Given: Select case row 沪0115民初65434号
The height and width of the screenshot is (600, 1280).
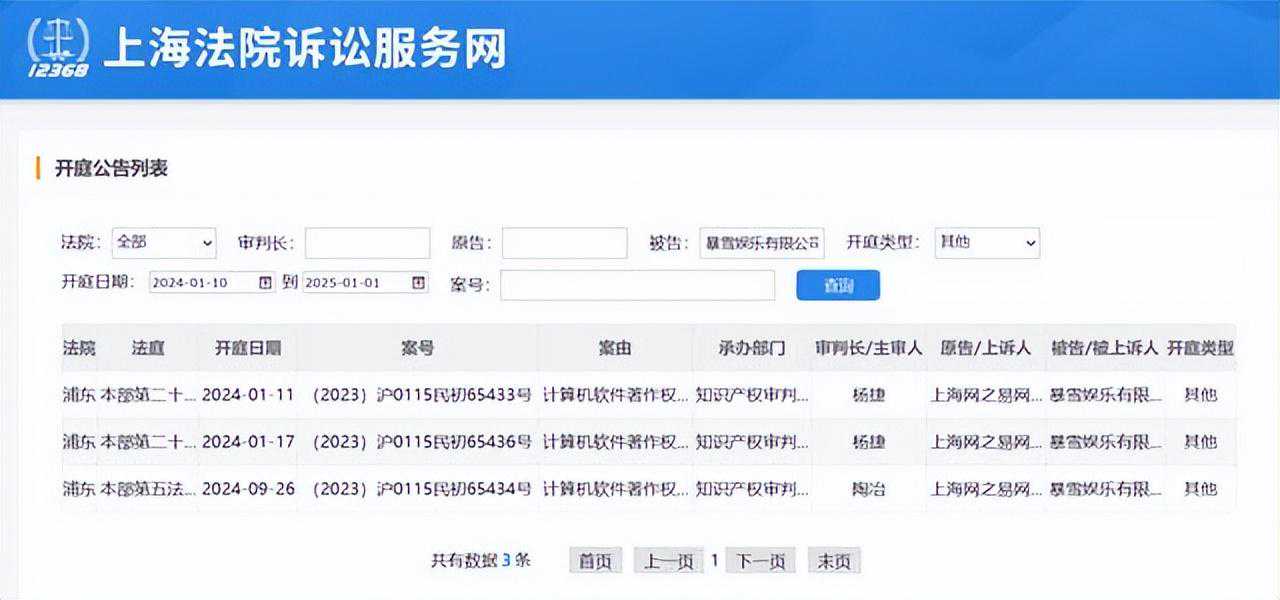Looking at the screenshot, I should click(421, 489).
